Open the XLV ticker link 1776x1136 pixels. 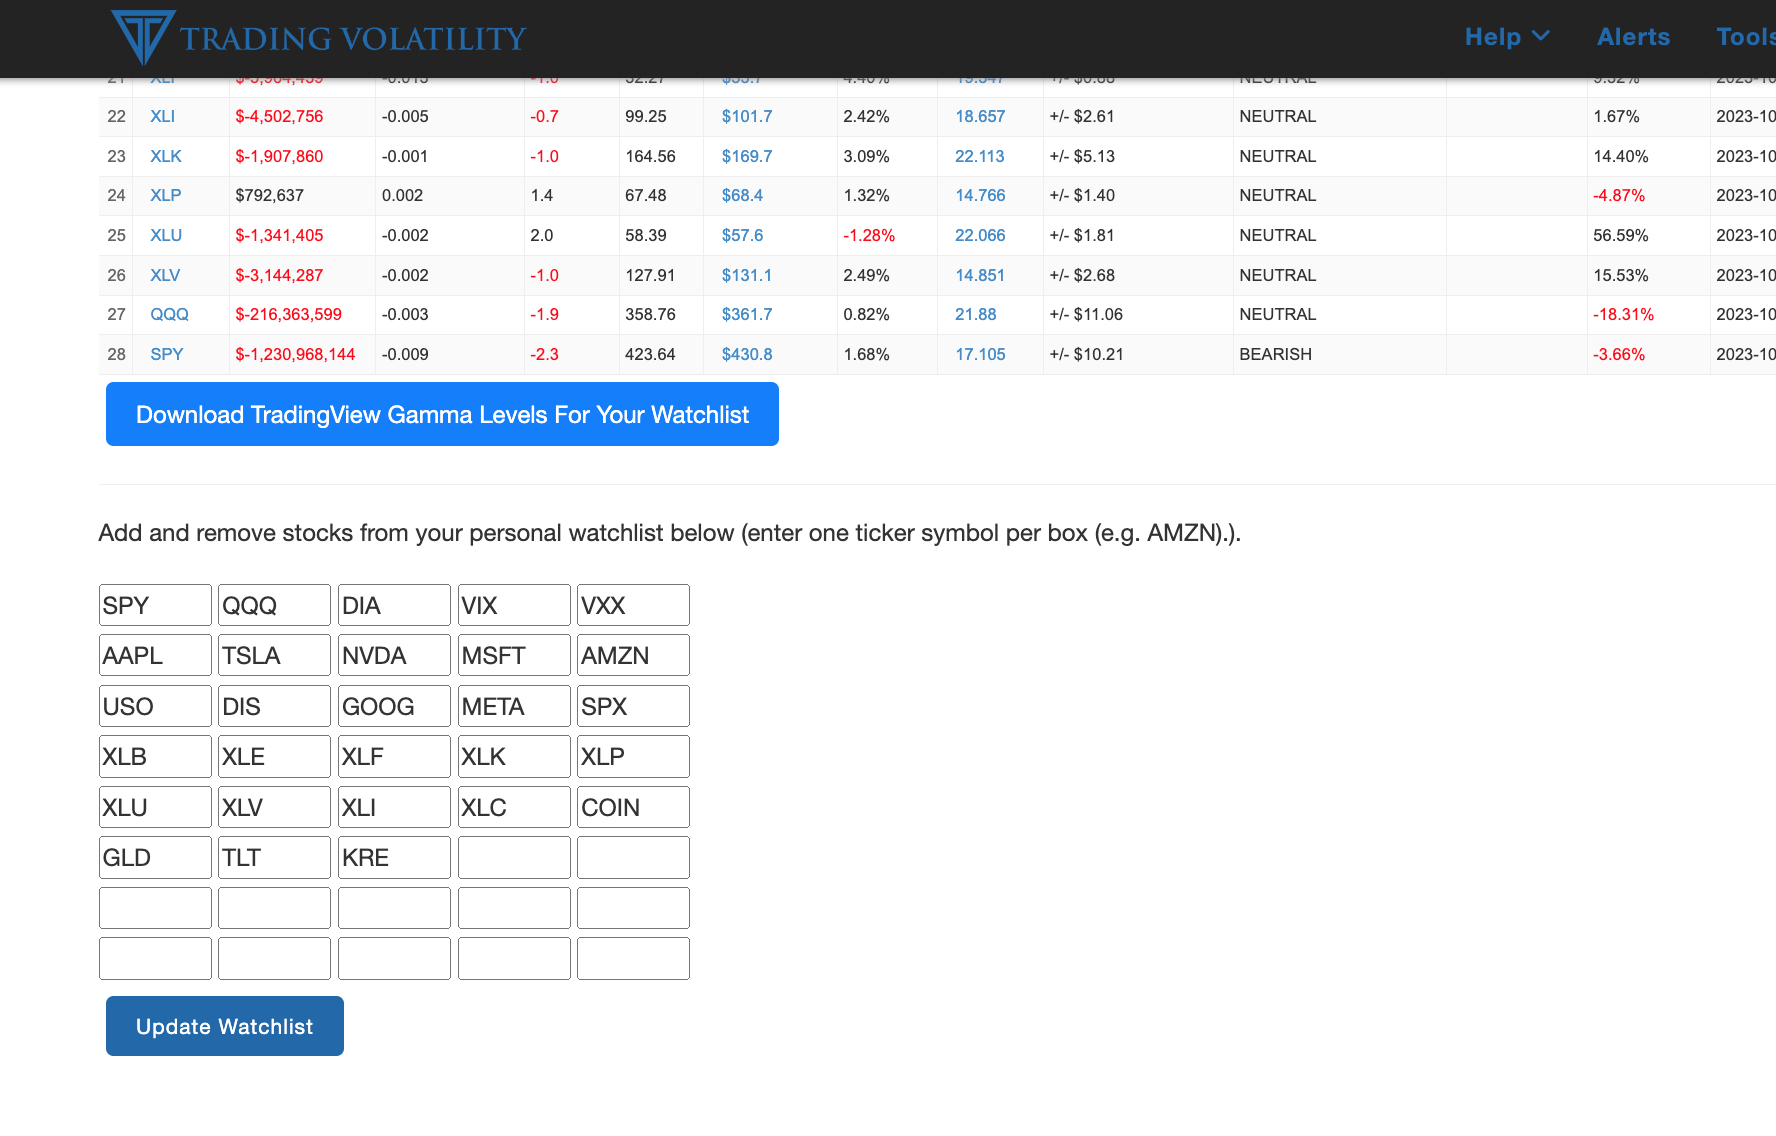165,275
